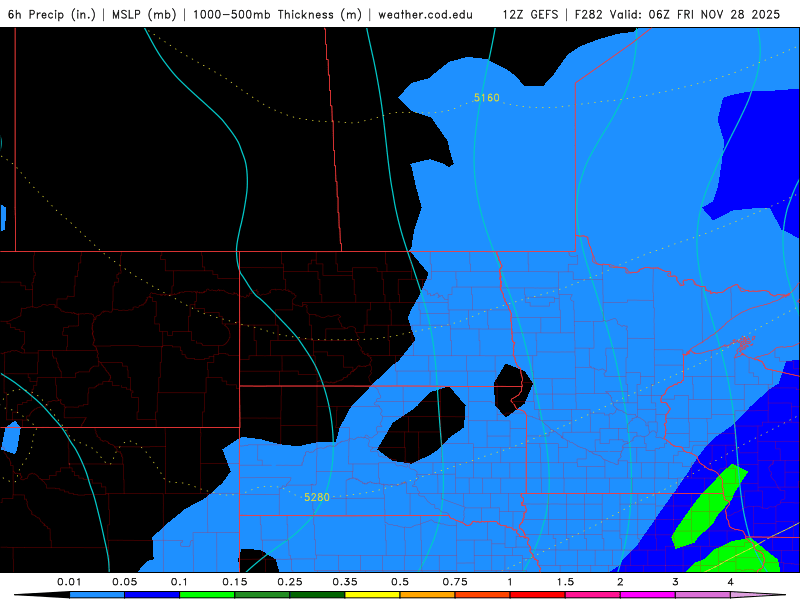The width and height of the screenshot is (800, 600).
Task: Click the '1.5' legend value
Action: 565,582
